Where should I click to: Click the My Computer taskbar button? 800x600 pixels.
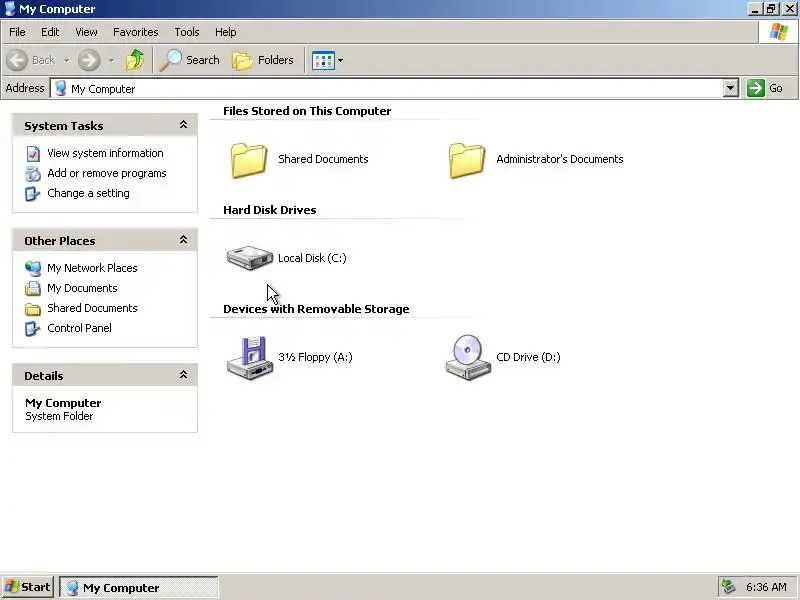(139, 587)
